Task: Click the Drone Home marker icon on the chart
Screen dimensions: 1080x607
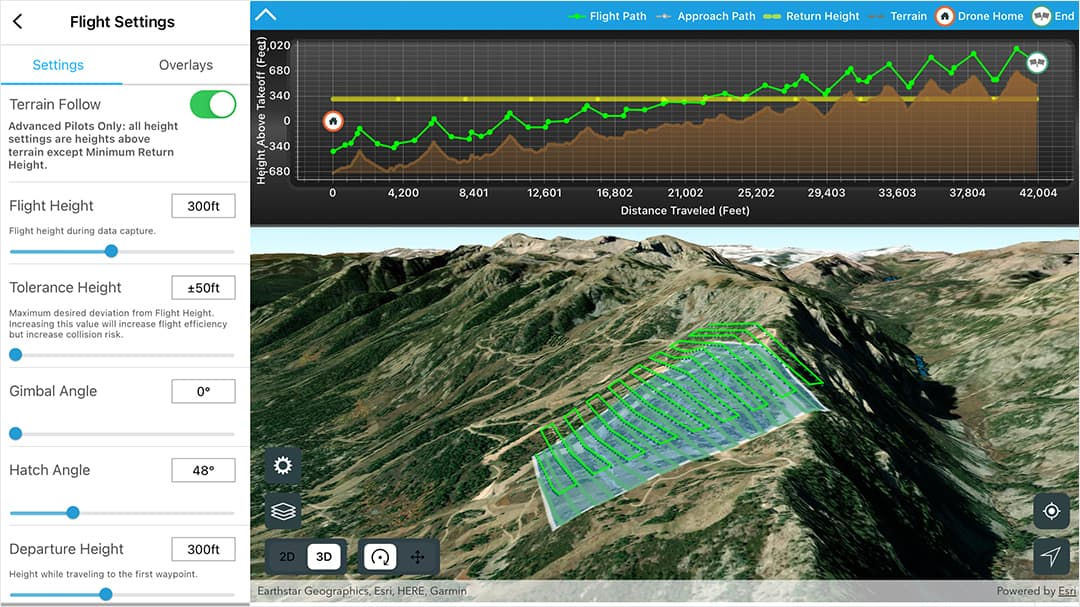Action: (x=332, y=120)
